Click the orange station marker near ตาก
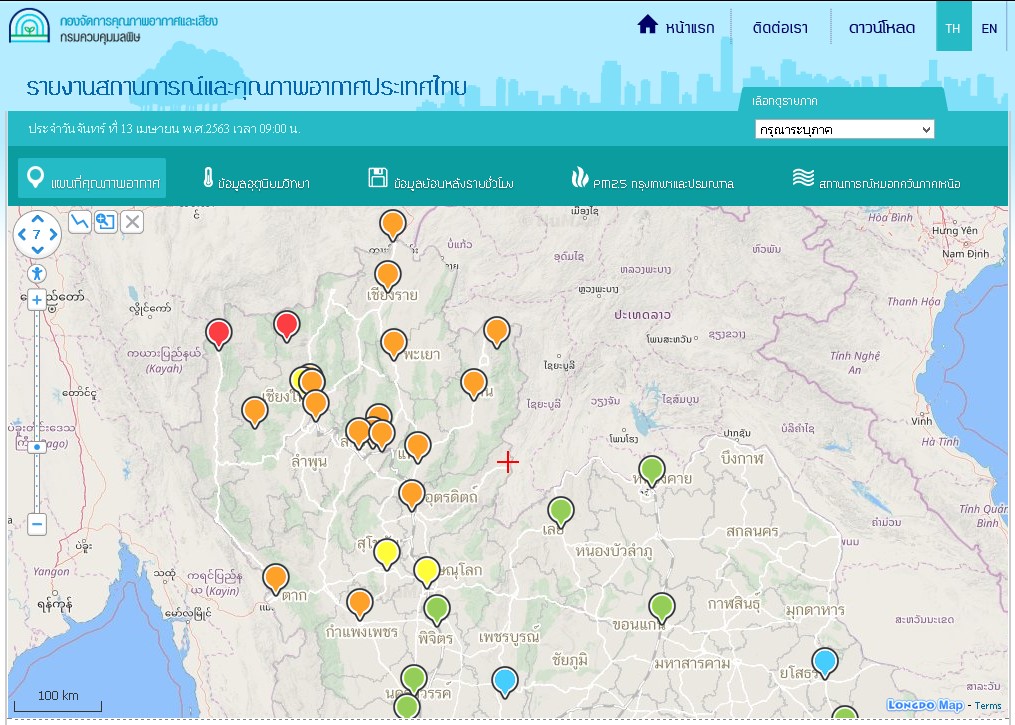Image resolution: width=1015 pixels, height=725 pixels. 276,577
